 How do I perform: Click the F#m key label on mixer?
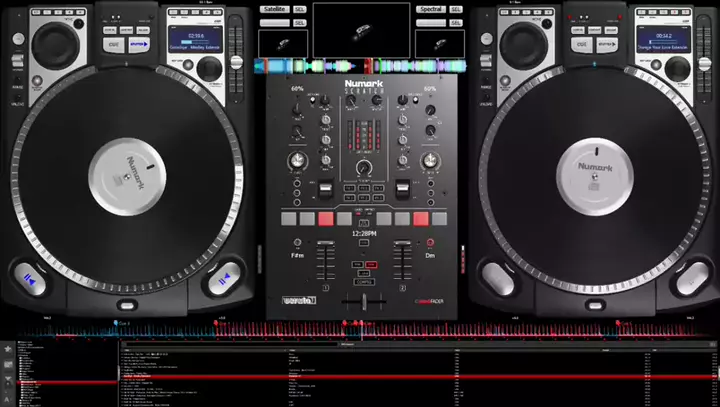(x=297, y=255)
